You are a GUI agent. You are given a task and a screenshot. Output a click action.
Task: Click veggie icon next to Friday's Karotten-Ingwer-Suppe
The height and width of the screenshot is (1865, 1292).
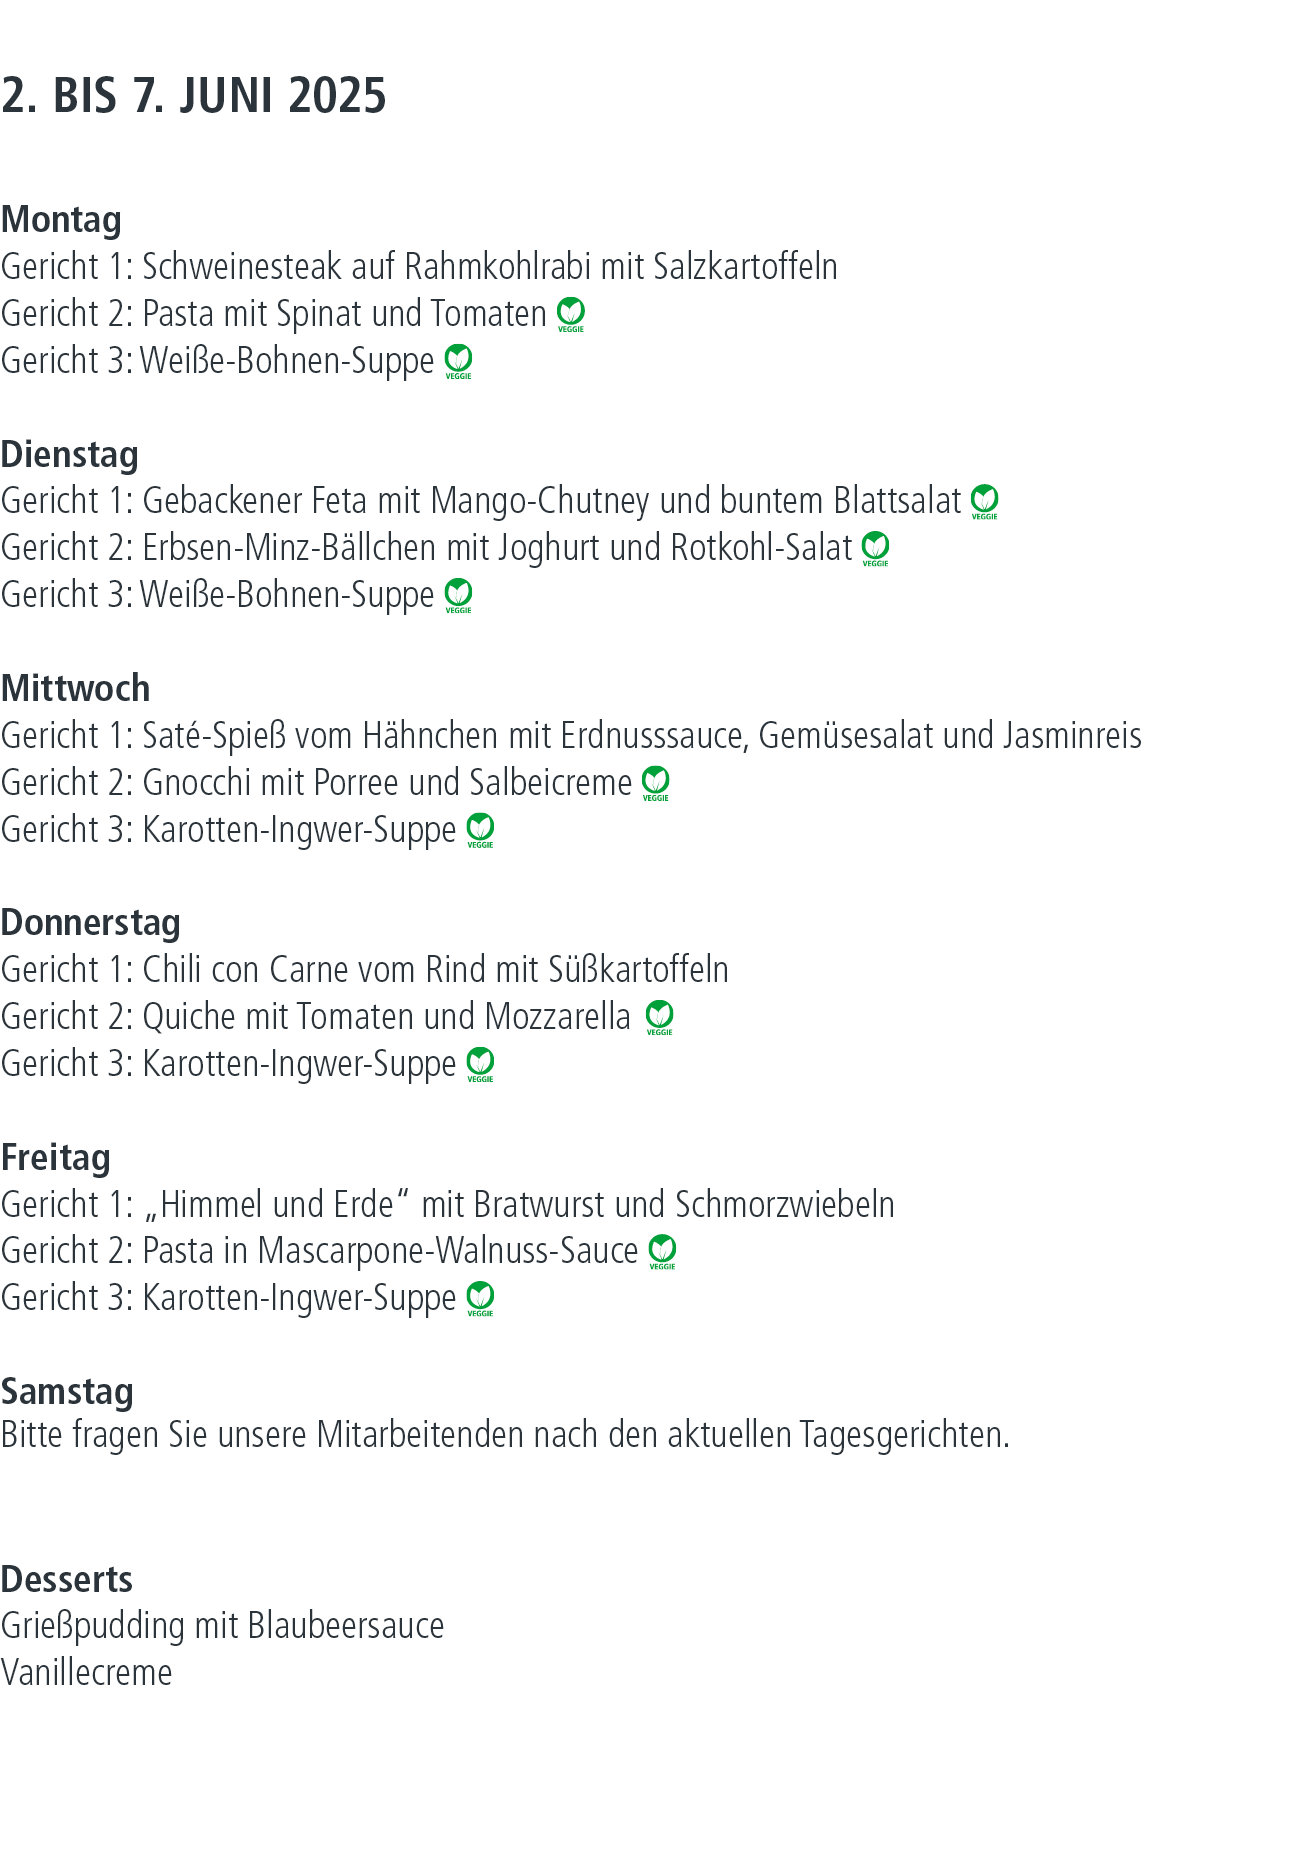[x=481, y=1299]
